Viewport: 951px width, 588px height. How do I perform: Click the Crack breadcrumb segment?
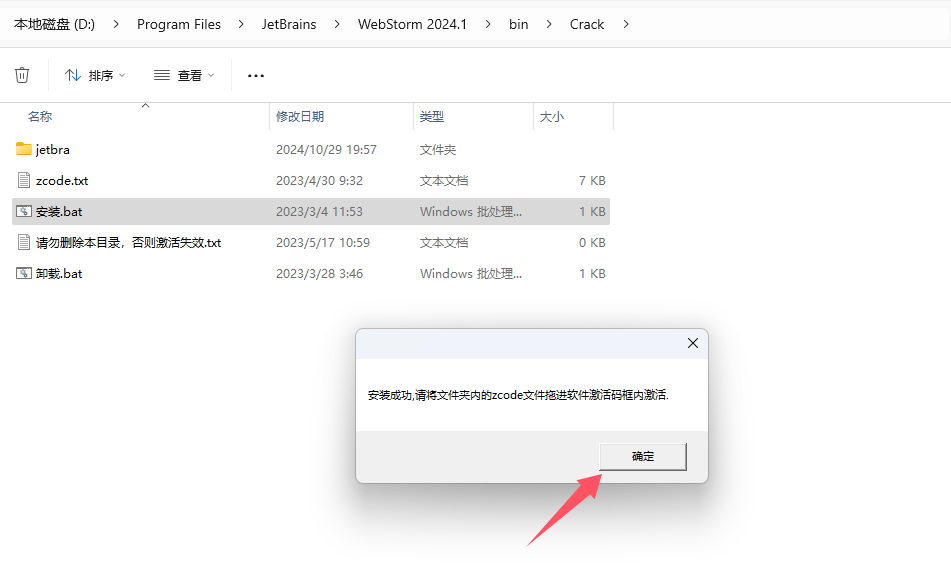[587, 24]
